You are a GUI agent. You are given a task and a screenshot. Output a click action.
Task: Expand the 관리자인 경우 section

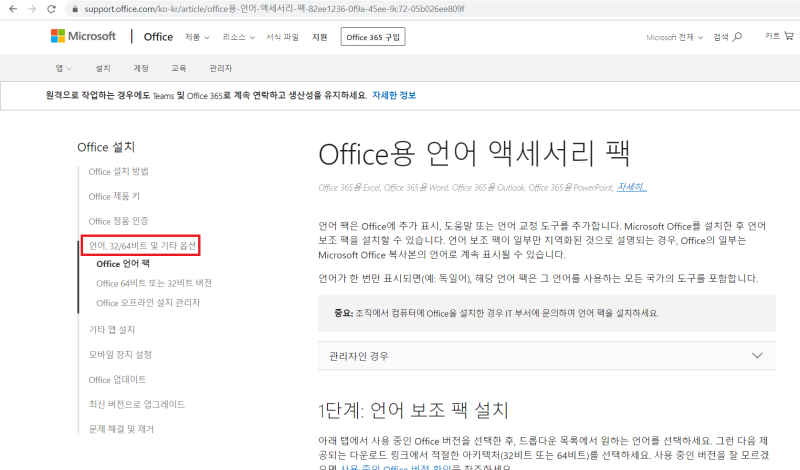coord(546,356)
